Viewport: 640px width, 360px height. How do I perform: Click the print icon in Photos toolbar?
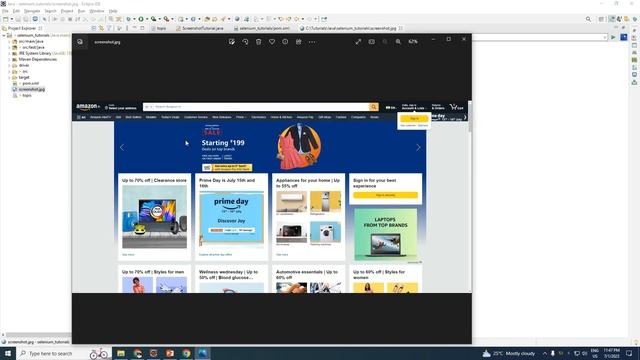point(298,42)
